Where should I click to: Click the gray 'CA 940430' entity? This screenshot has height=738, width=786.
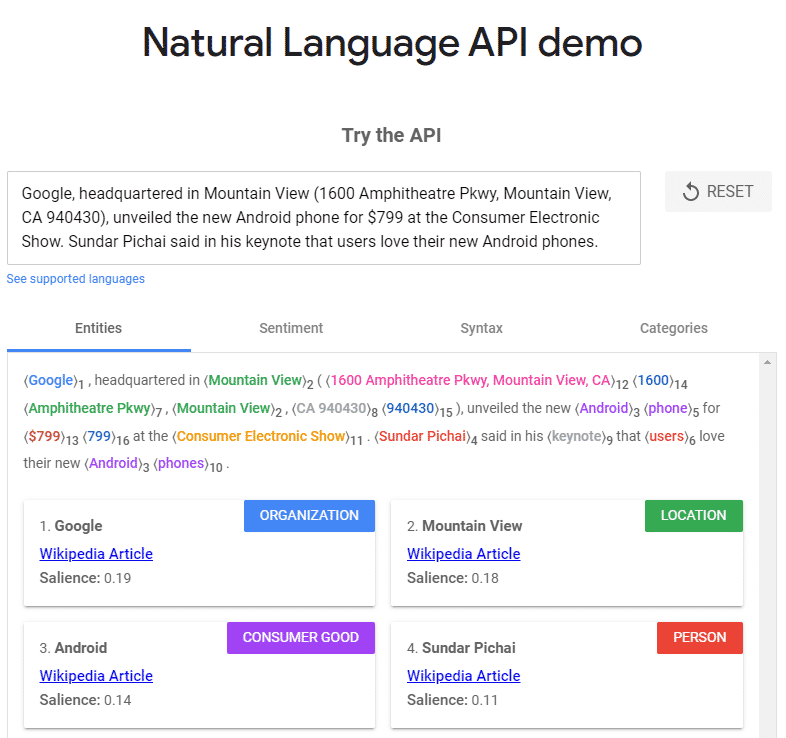[x=331, y=409]
